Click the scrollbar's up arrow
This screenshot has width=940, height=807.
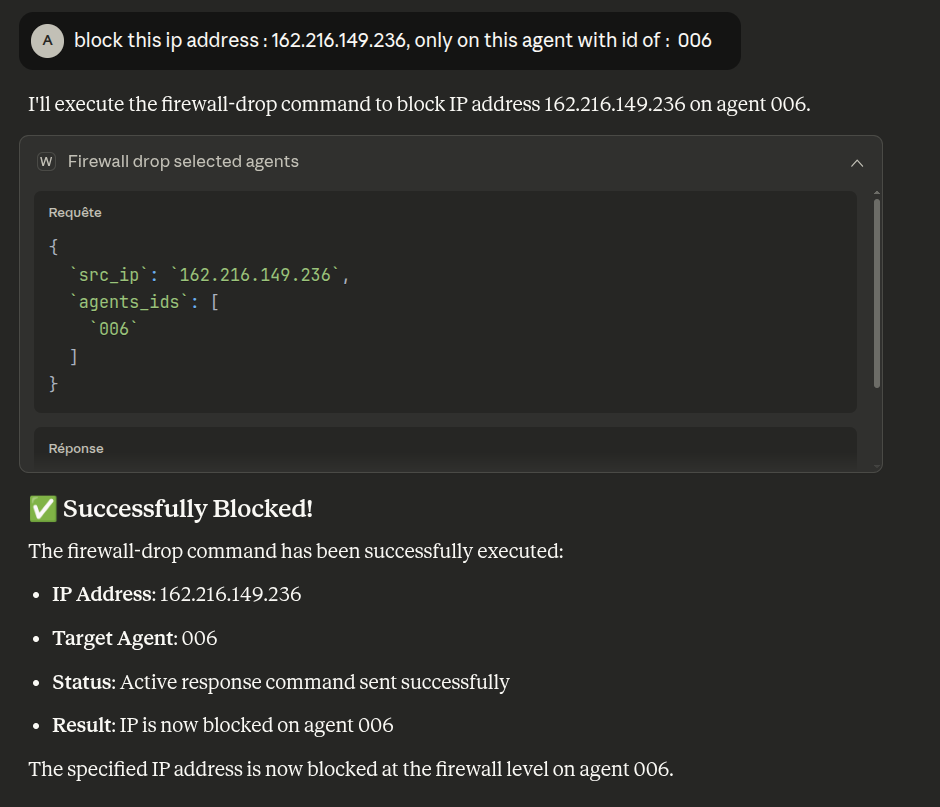(877, 192)
